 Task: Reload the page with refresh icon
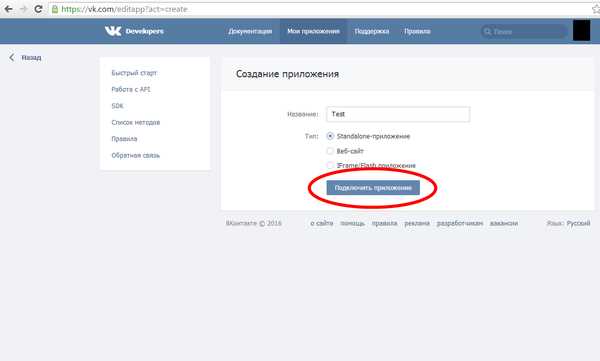pyautogui.click(x=38, y=9)
